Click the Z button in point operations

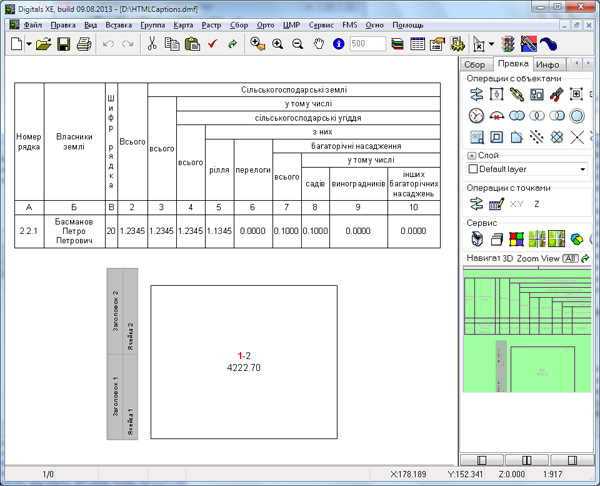click(x=537, y=204)
